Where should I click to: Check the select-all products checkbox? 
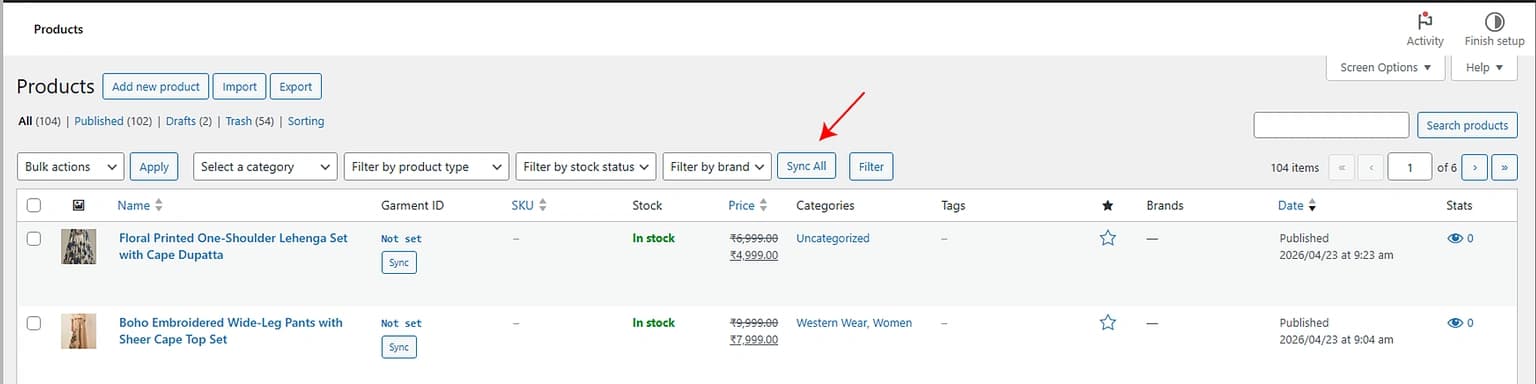point(34,205)
